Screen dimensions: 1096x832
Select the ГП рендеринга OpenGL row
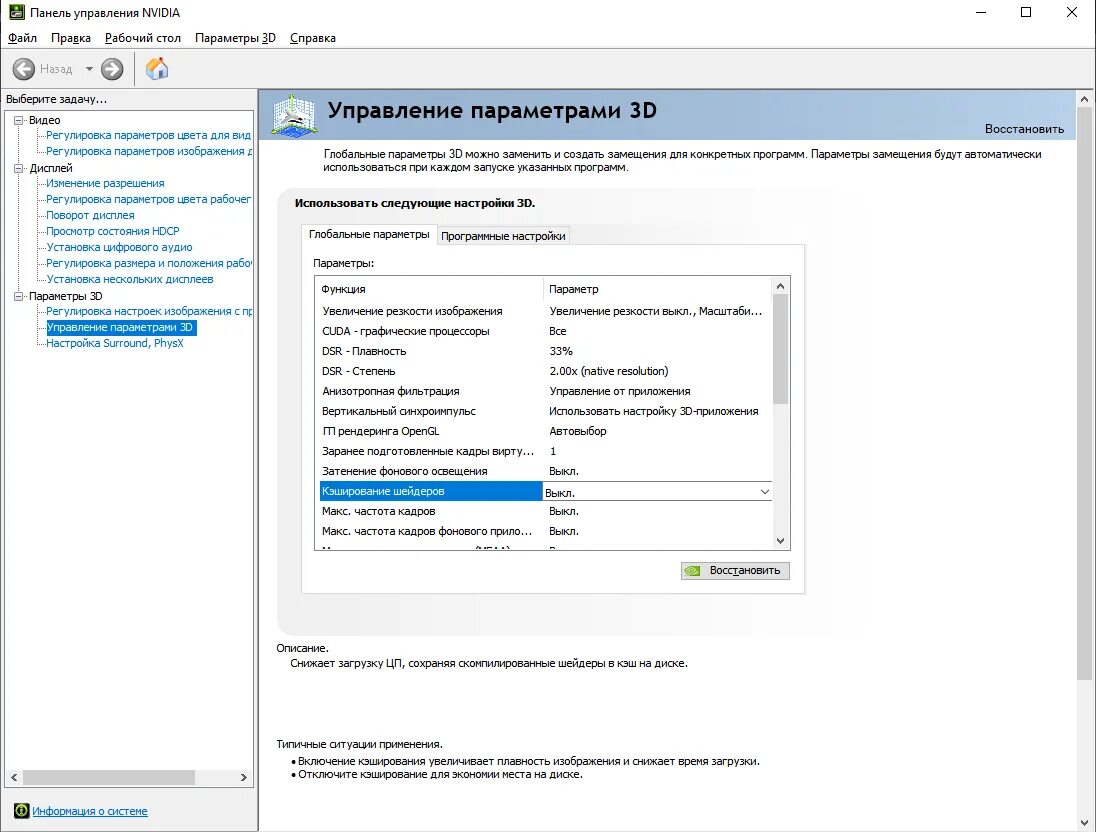coord(545,431)
